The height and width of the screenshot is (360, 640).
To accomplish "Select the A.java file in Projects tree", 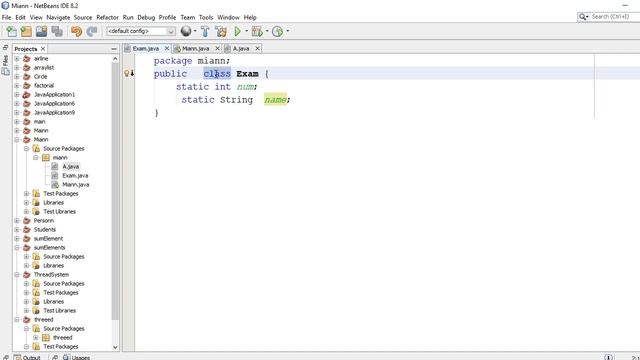I will click(x=71, y=167).
